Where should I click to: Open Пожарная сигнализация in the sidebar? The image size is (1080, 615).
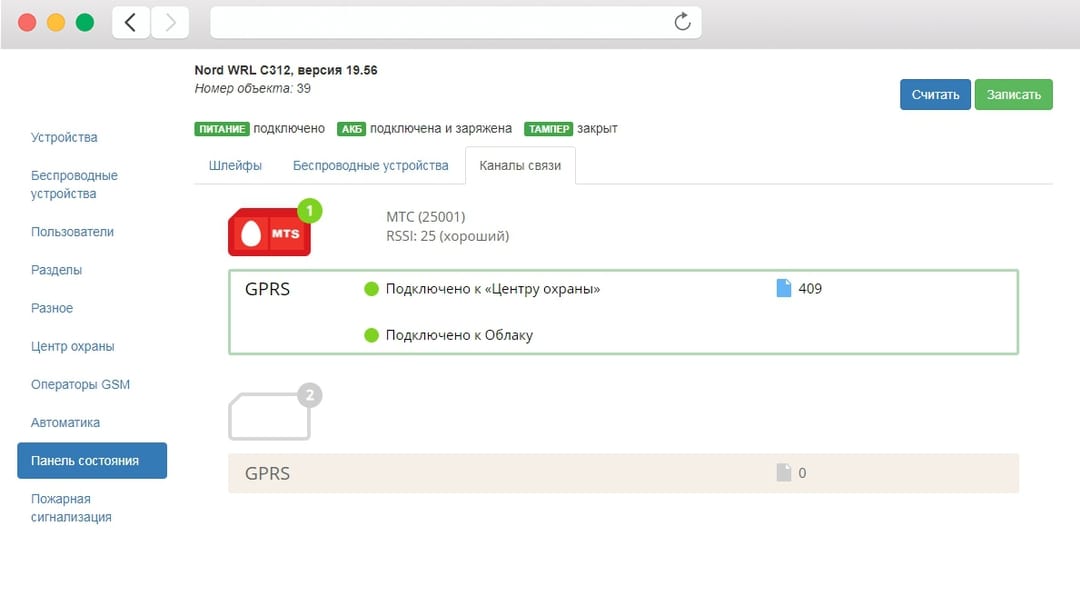click(71, 508)
